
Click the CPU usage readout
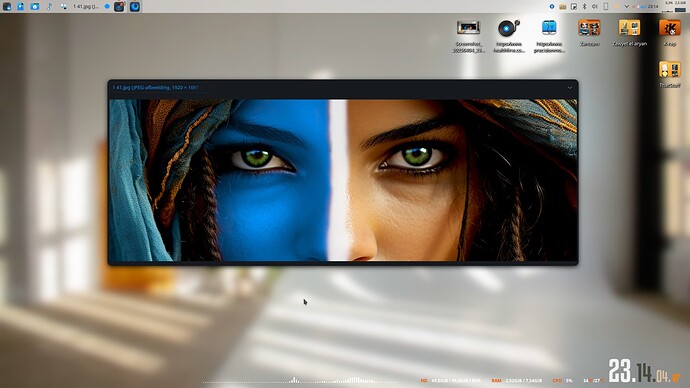tap(562, 381)
